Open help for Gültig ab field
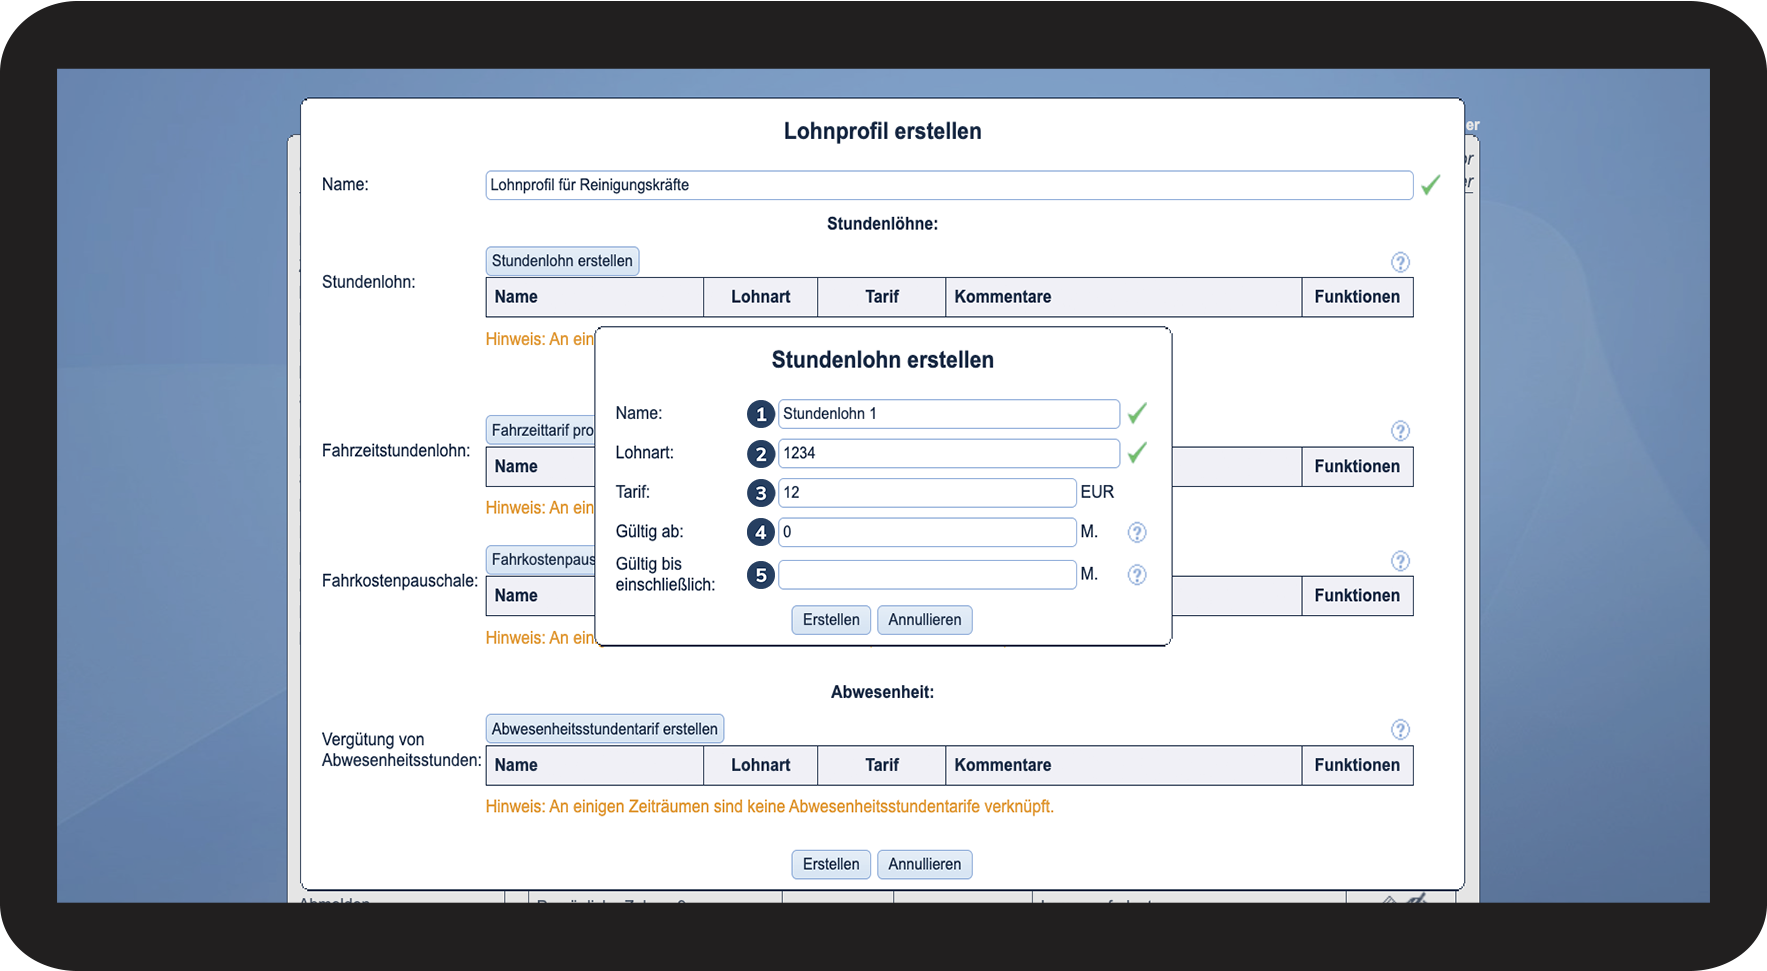This screenshot has width=1767, height=971. point(1137,532)
